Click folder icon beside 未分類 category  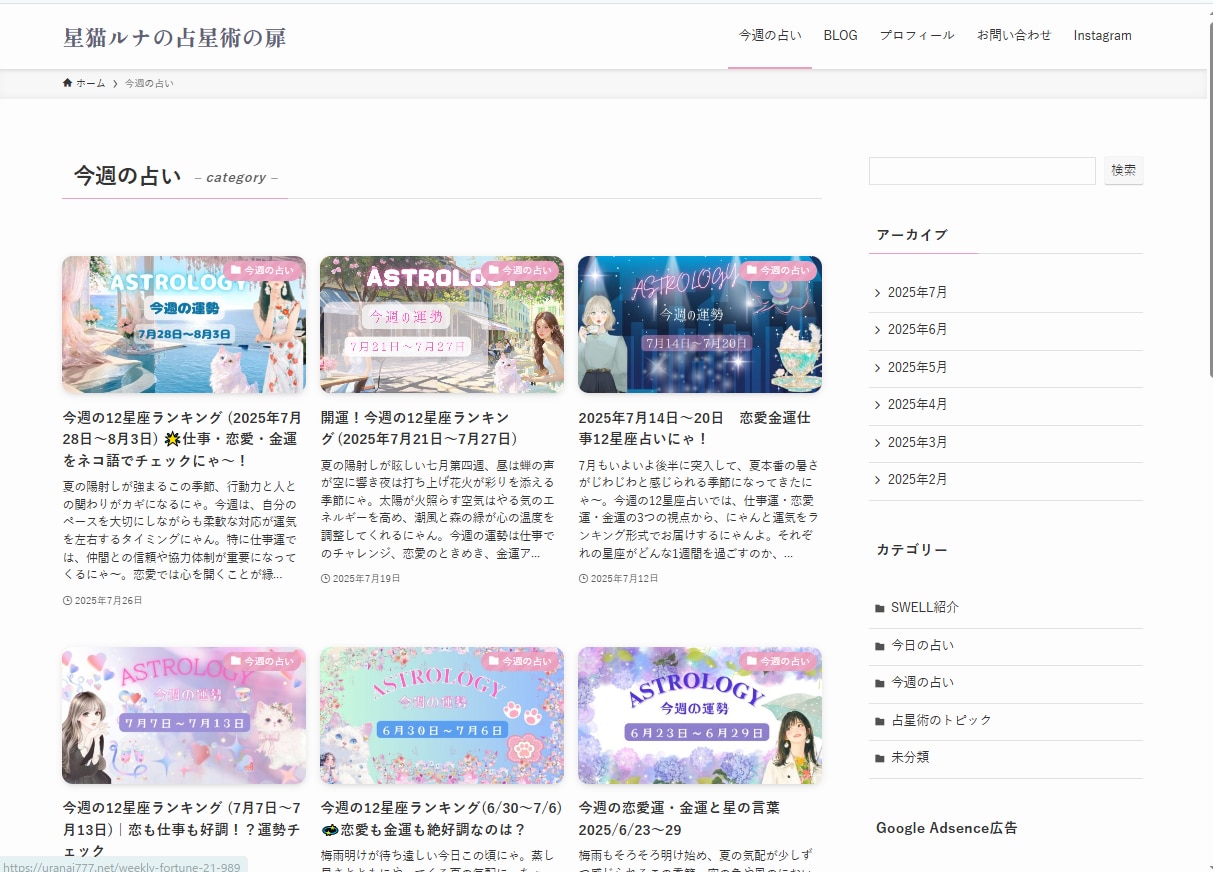tap(879, 758)
